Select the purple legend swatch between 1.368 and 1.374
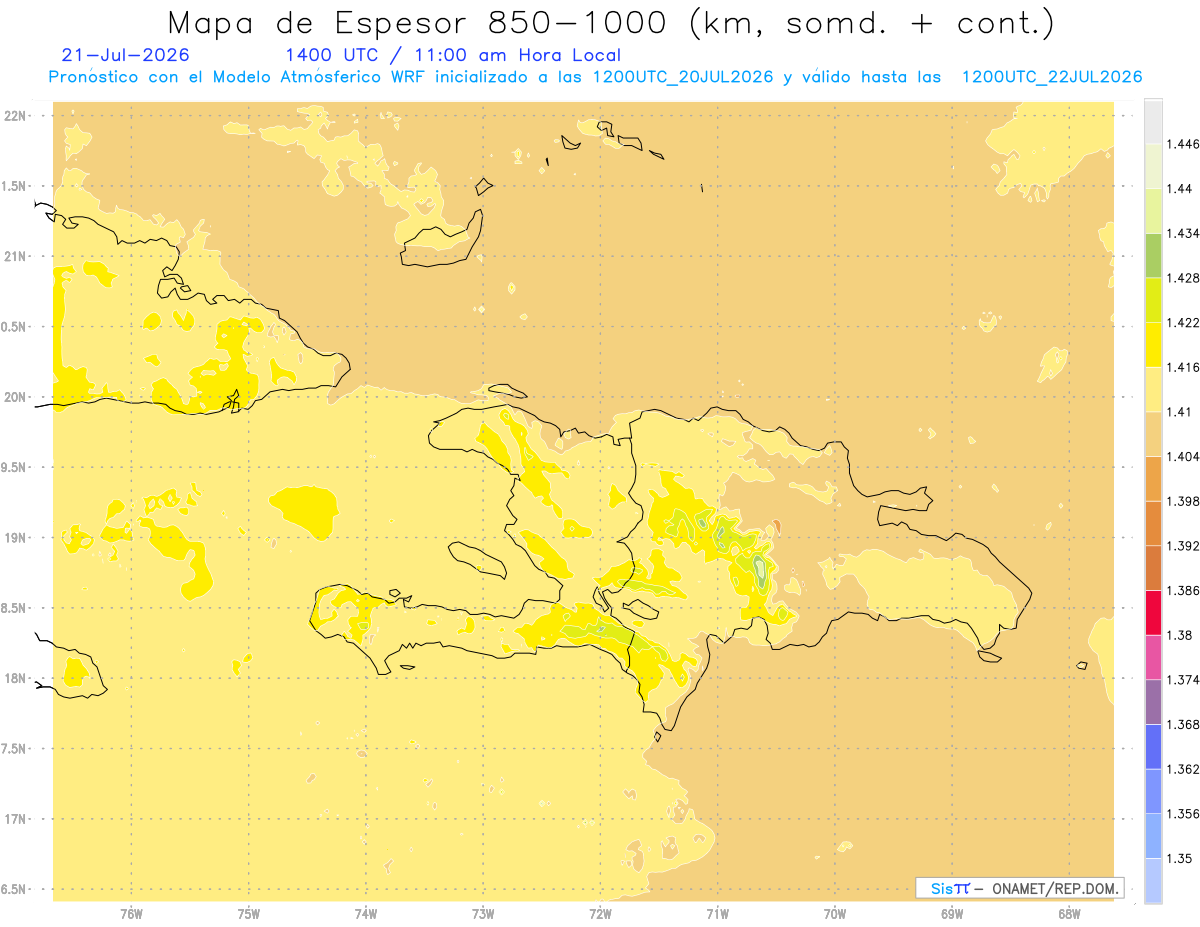The width and height of the screenshot is (1200, 927). pyautogui.click(x=1153, y=701)
